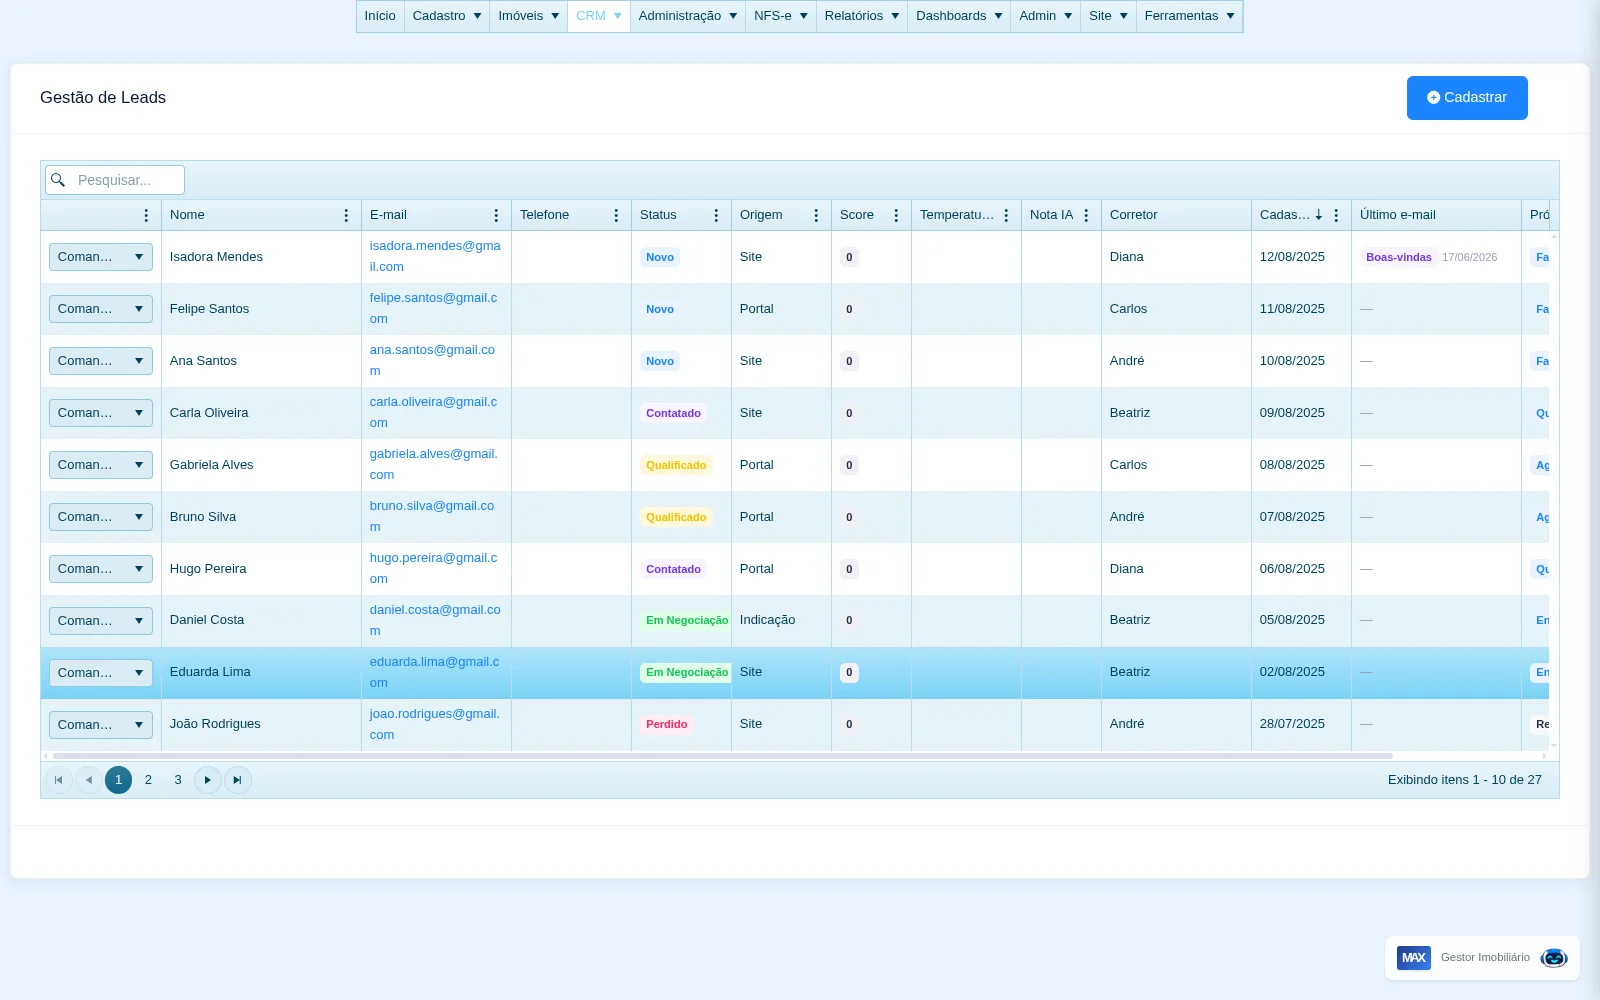Click Contatado status for Carla Oliveira
This screenshot has height=1000, width=1600.
point(673,413)
